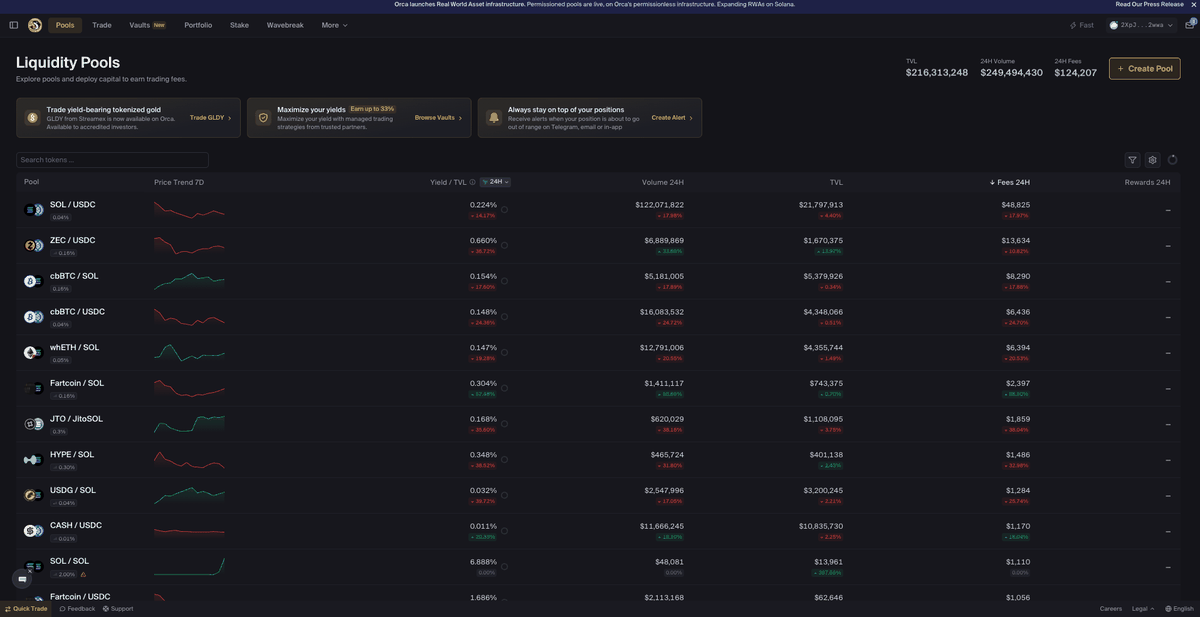Open the Trade tab

[x=102, y=25]
